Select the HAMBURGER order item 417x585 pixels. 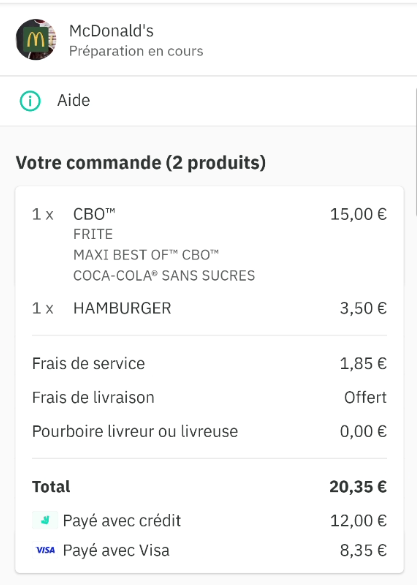tap(209, 308)
